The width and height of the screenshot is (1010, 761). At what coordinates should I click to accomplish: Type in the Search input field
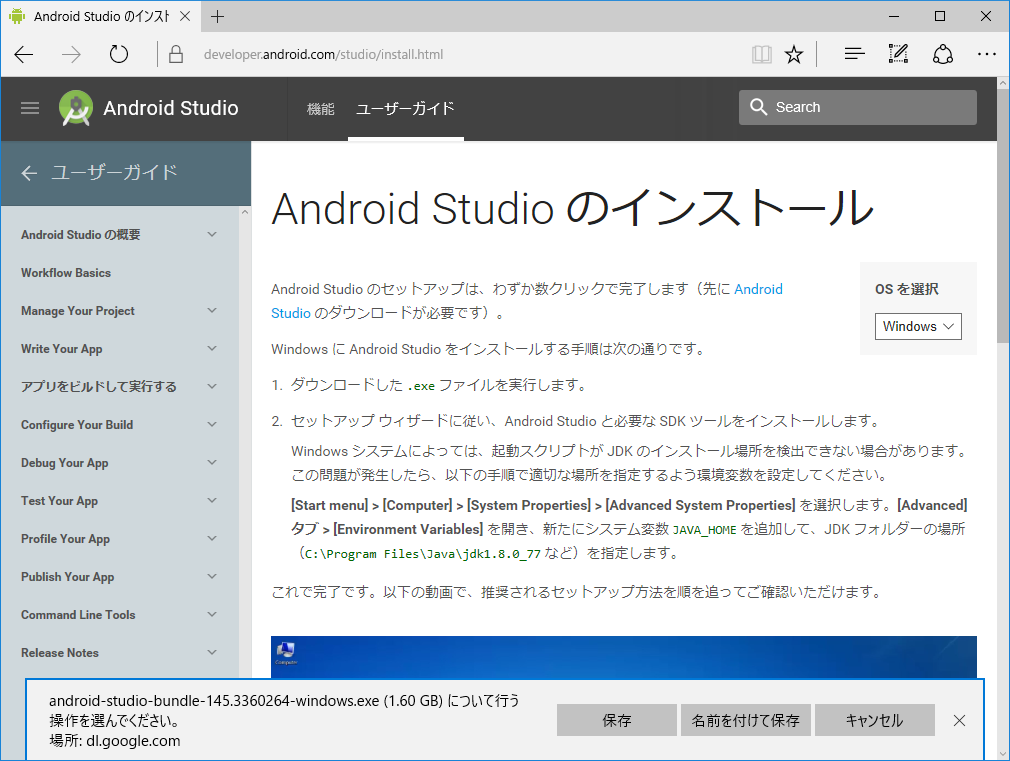857,107
